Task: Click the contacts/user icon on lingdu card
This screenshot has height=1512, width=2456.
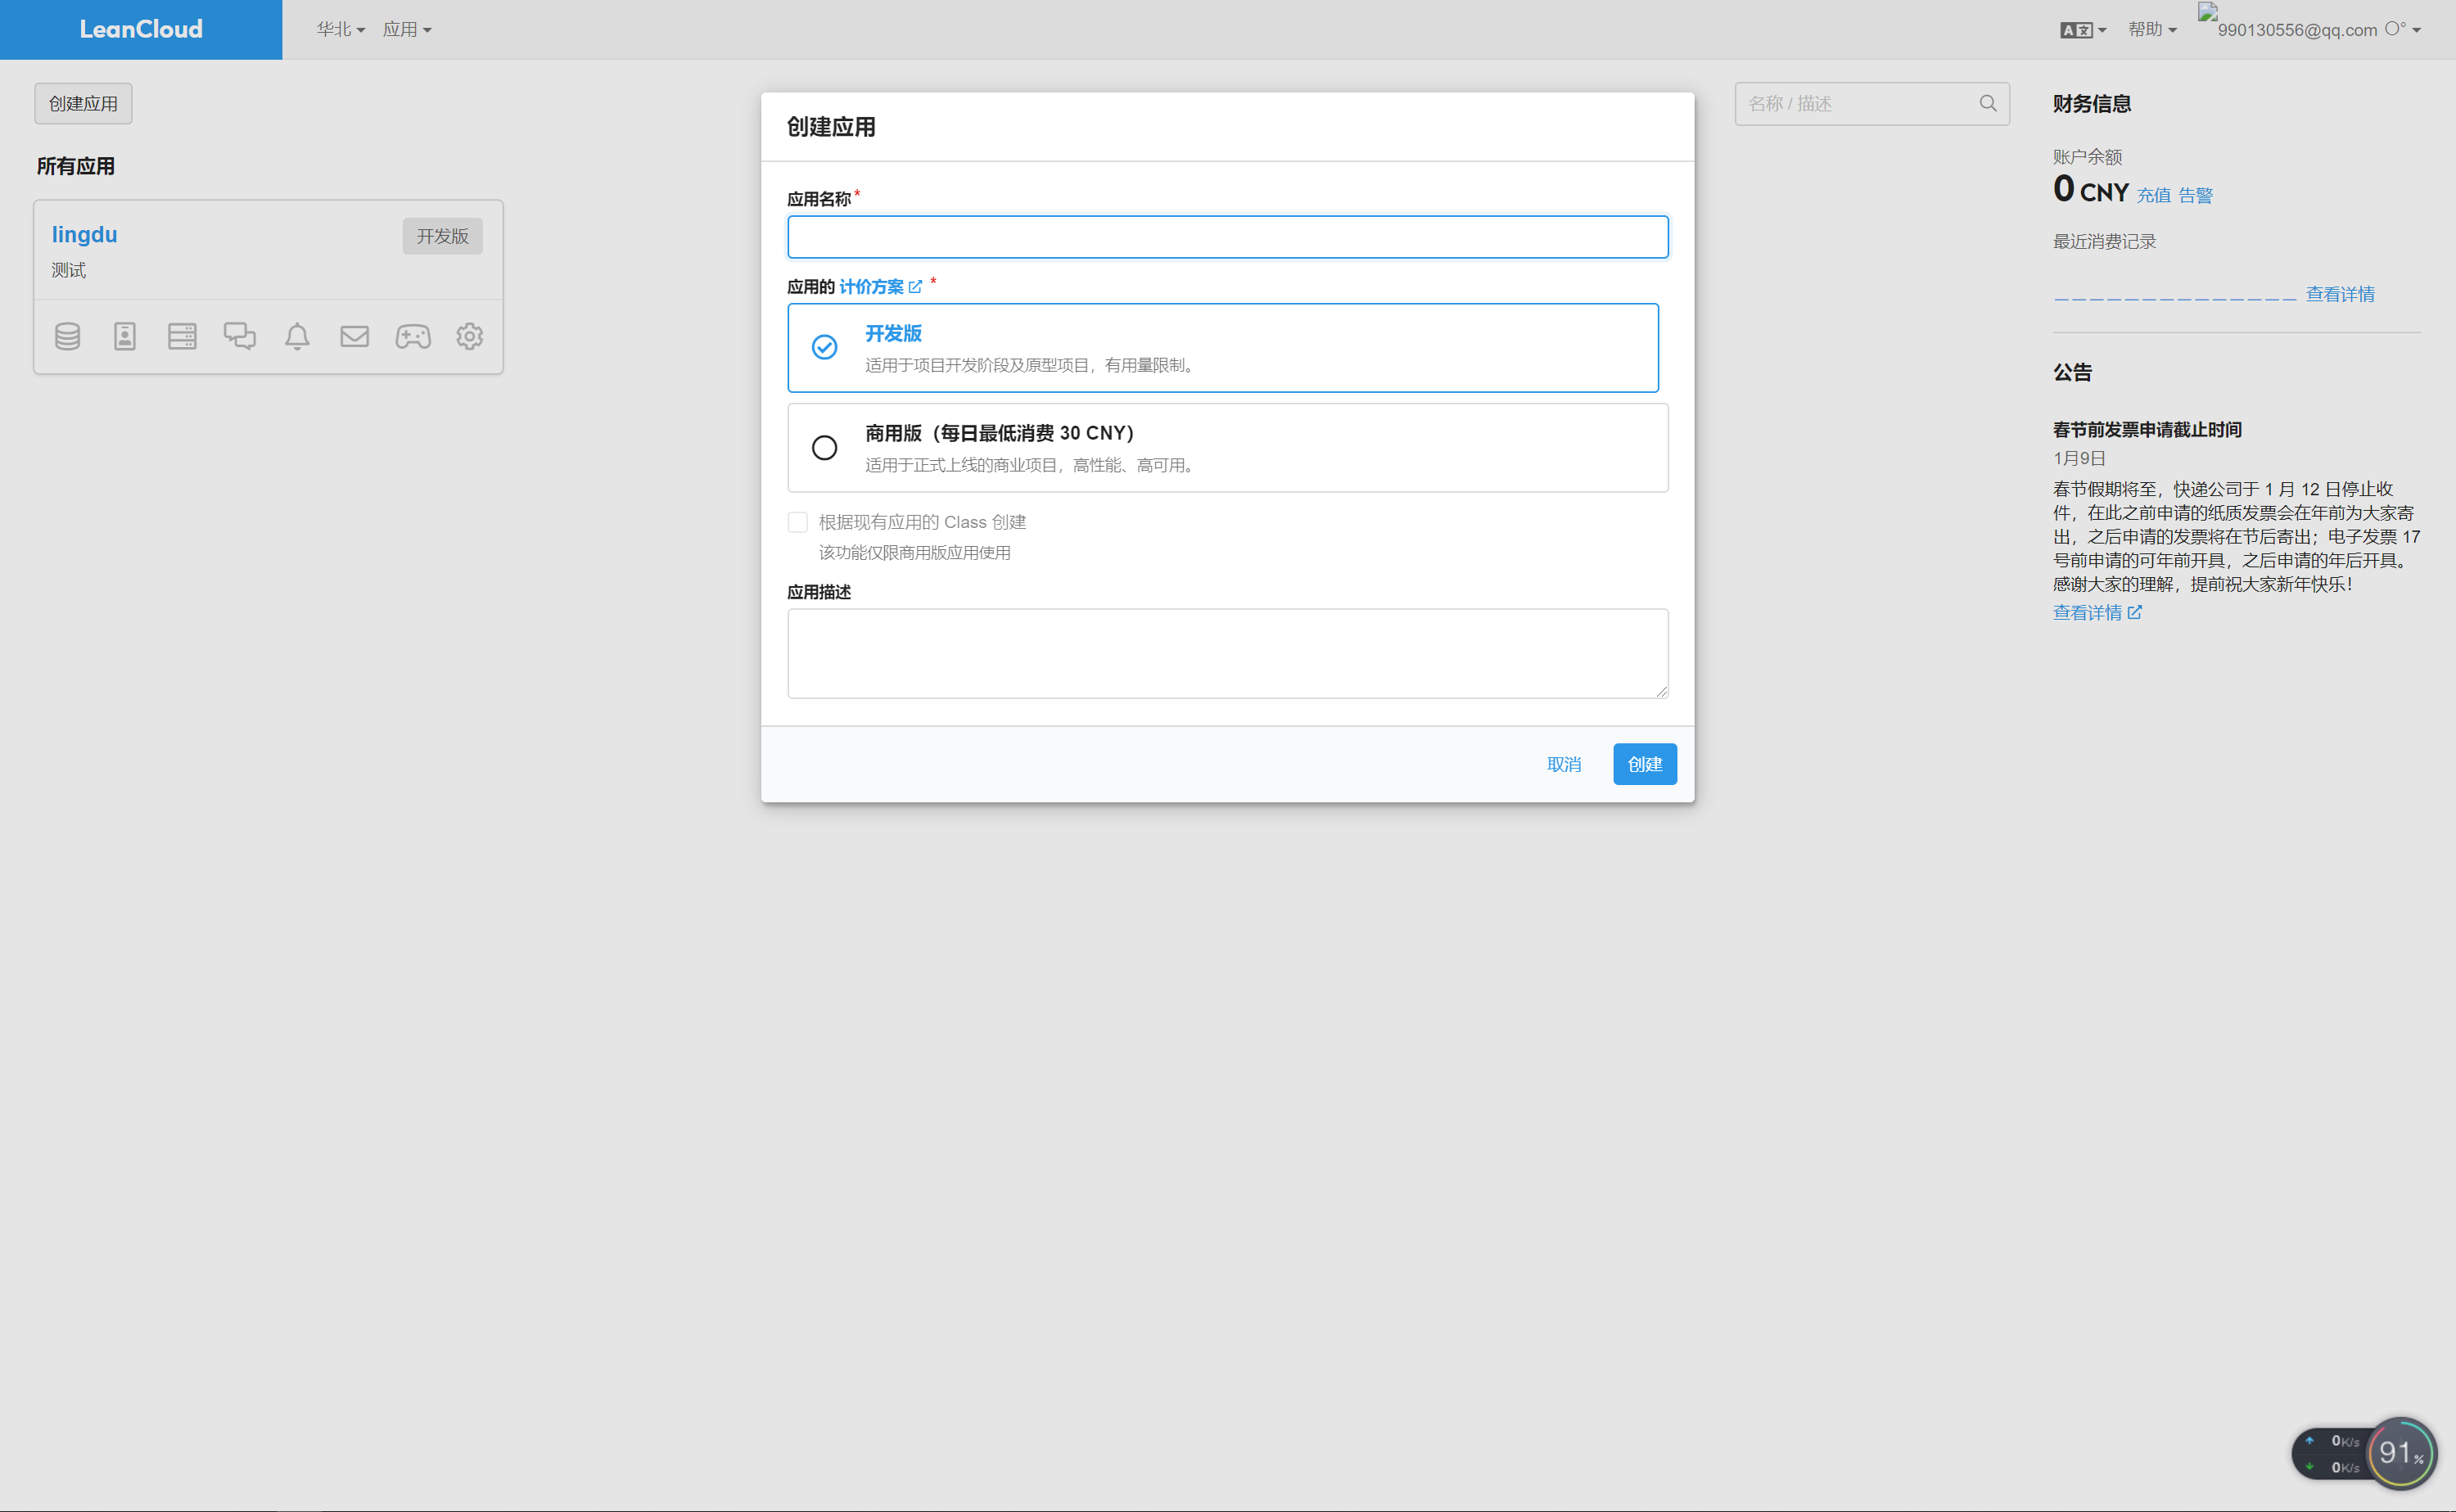Action: pos(125,336)
